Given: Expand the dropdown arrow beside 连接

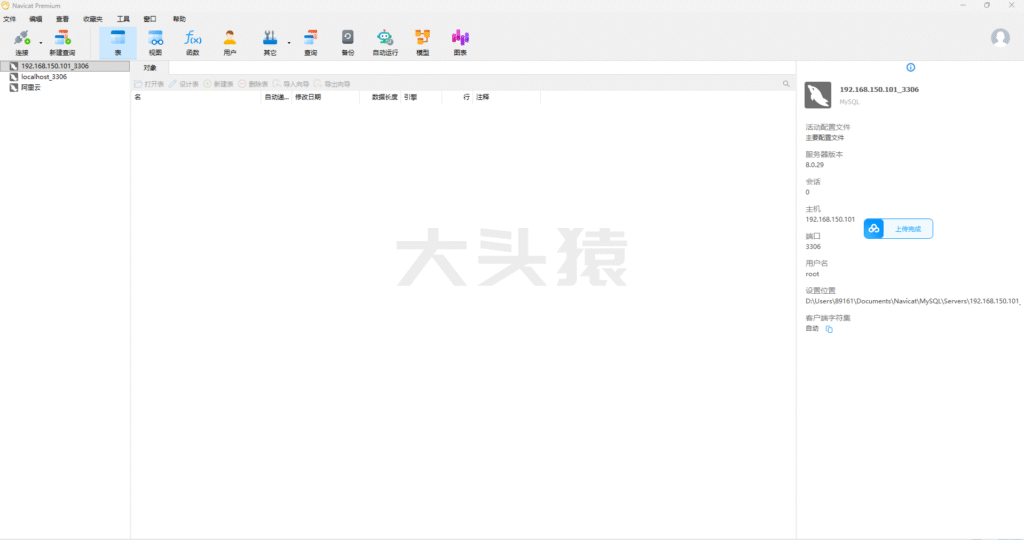Looking at the screenshot, I should point(41,43).
